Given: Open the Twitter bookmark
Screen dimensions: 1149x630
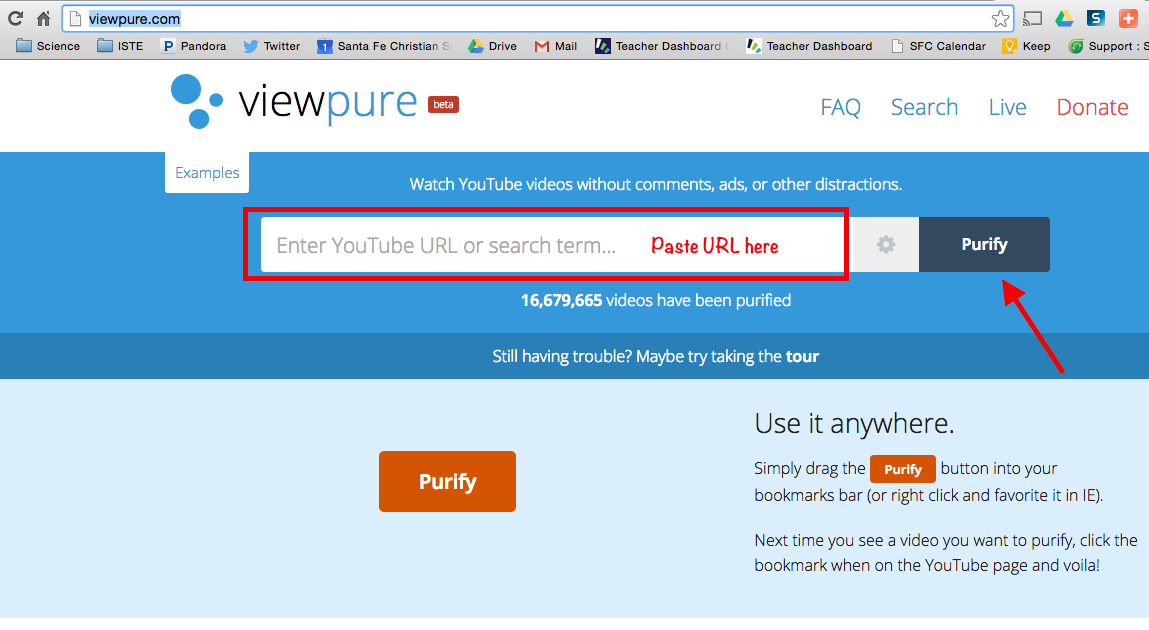Looking at the screenshot, I should (272, 46).
